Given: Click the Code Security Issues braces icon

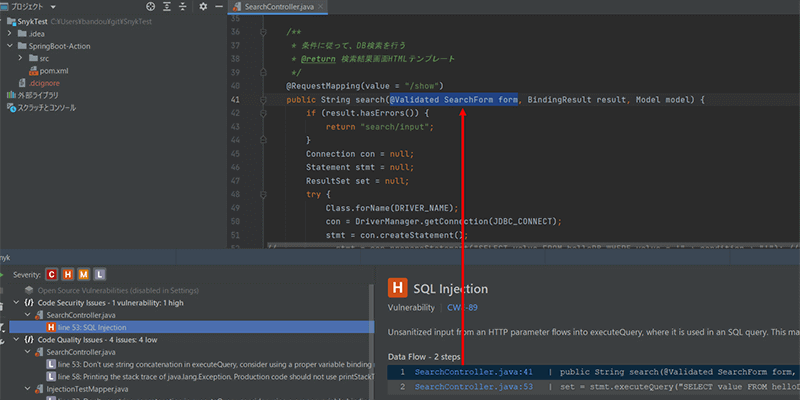Looking at the screenshot, I should click(x=29, y=303).
